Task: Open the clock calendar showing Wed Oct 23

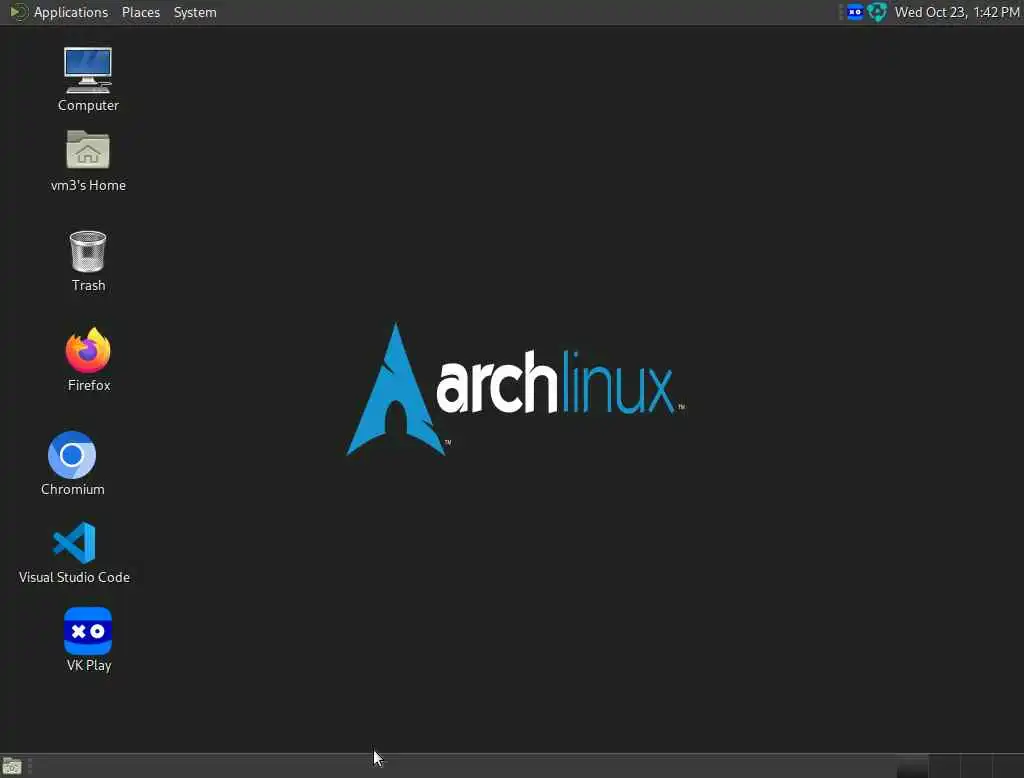Action: 957,12
